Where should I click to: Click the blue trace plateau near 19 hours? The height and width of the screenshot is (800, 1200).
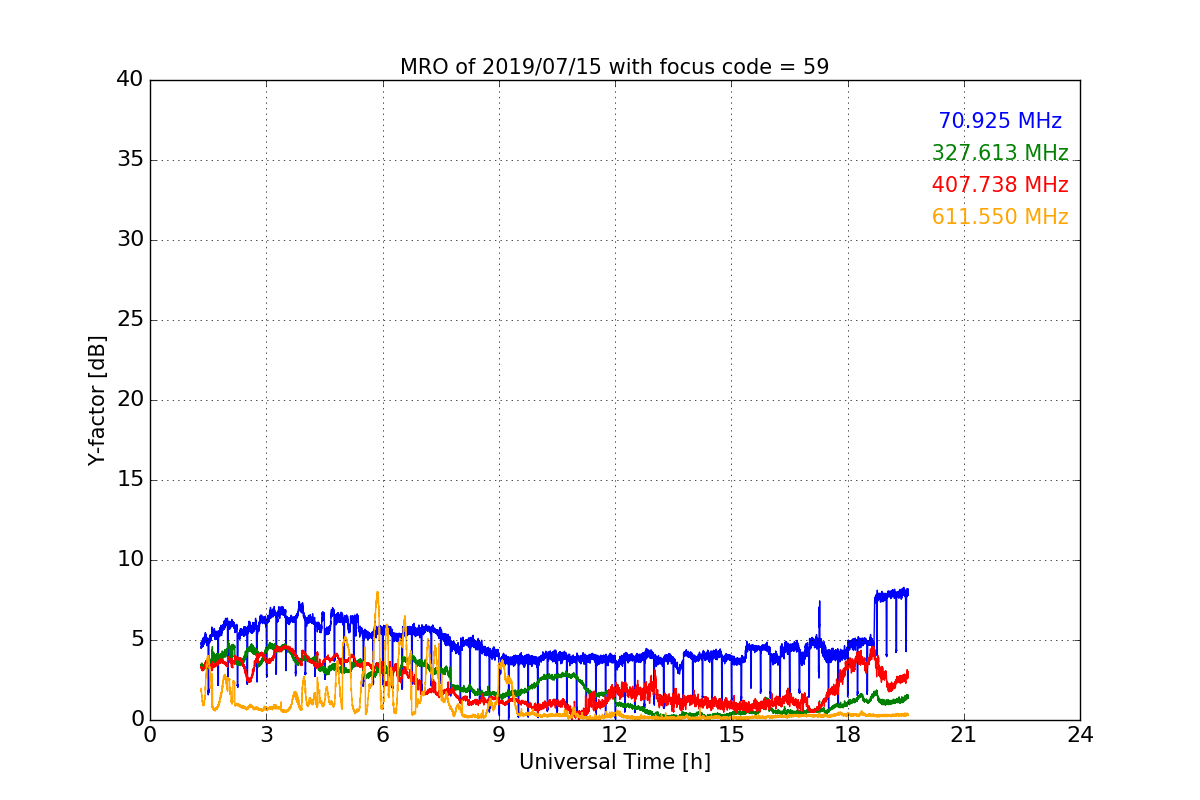(891, 594)
